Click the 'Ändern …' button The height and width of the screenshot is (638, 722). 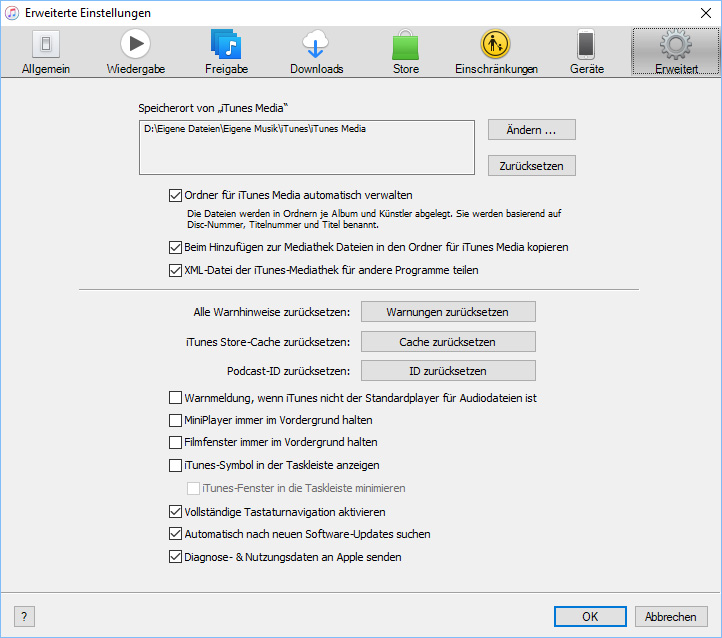pyautogui.click(x=531, y=130)
